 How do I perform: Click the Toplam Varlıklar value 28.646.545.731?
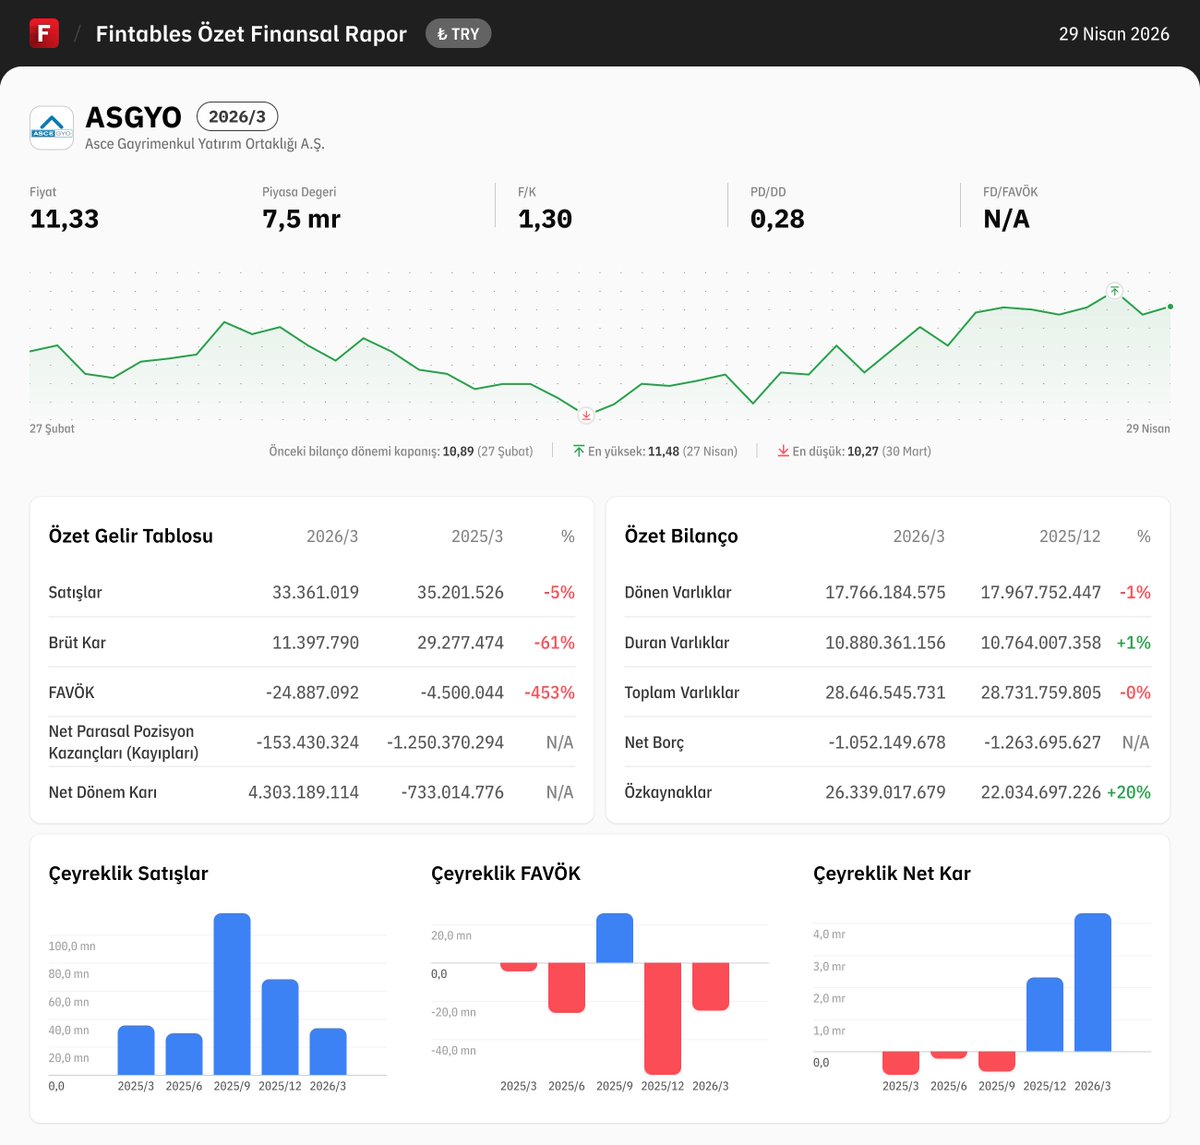[885, 692]
